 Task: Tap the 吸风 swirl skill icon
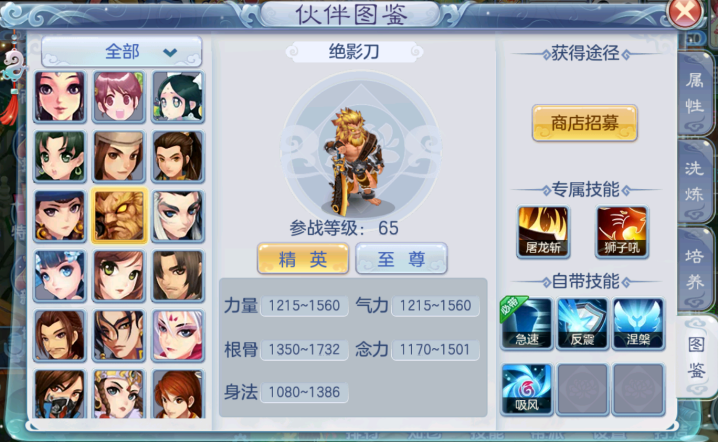pyautogui.click(x=527, y=389)
